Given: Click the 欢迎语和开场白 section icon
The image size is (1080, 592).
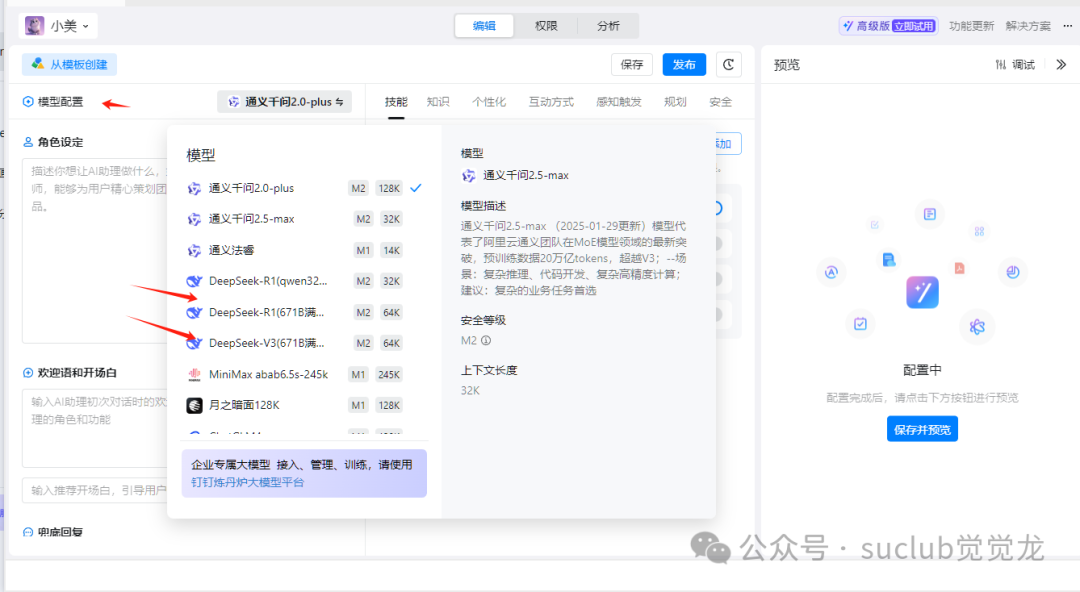Looking at the screenshot, I should [x=28, y=373].
